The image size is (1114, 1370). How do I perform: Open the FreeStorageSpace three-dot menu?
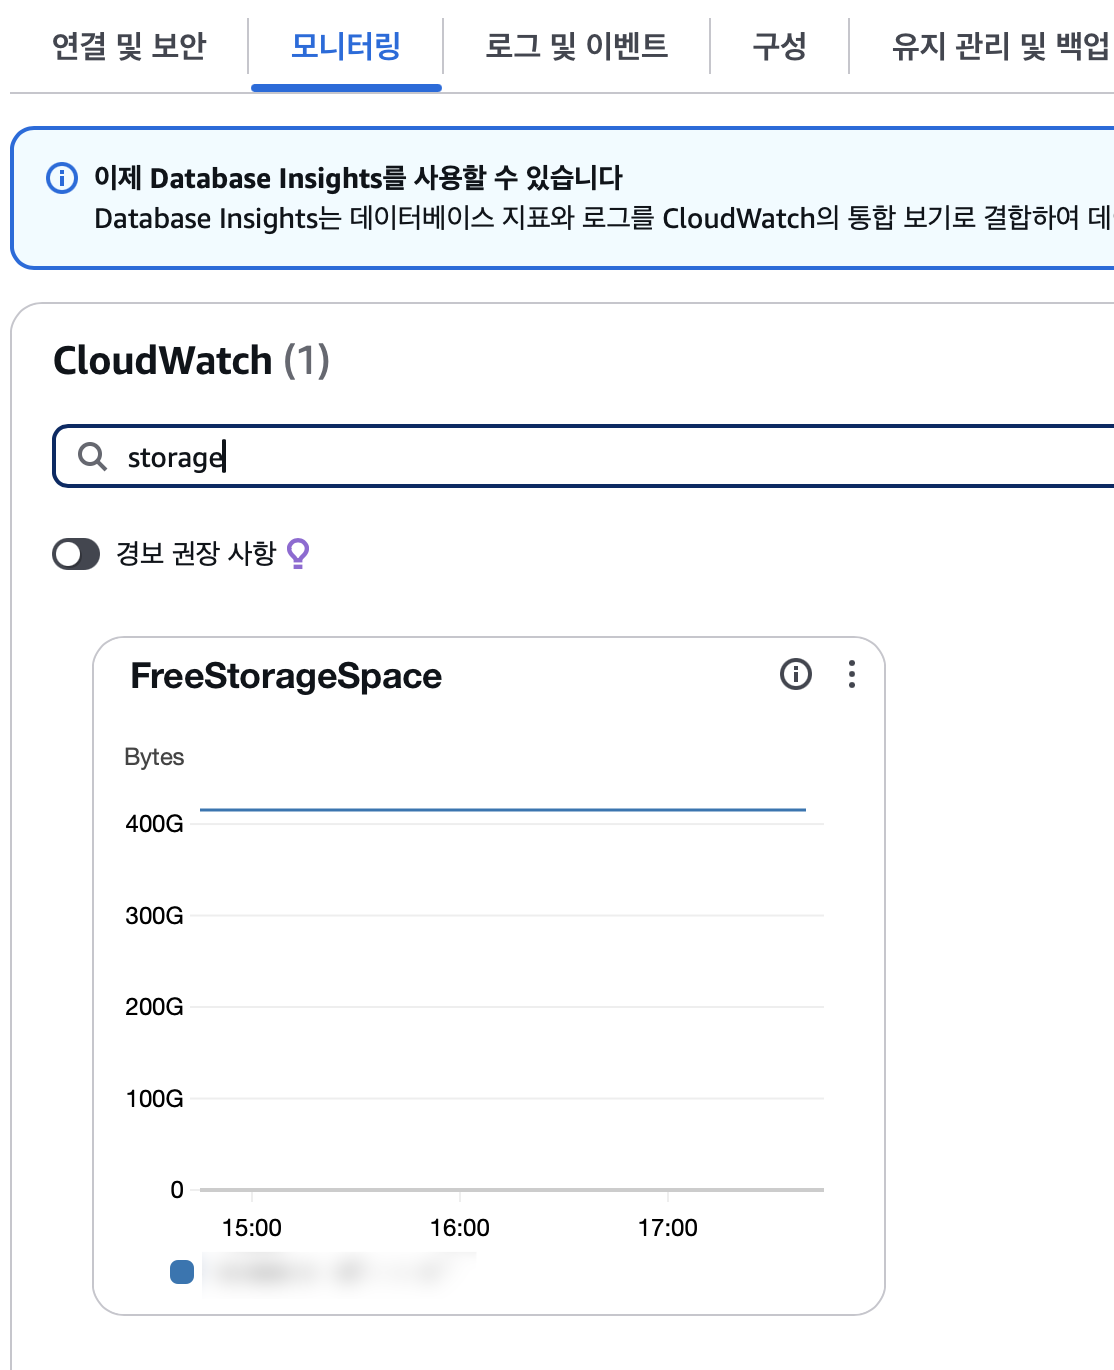(852, 674)
